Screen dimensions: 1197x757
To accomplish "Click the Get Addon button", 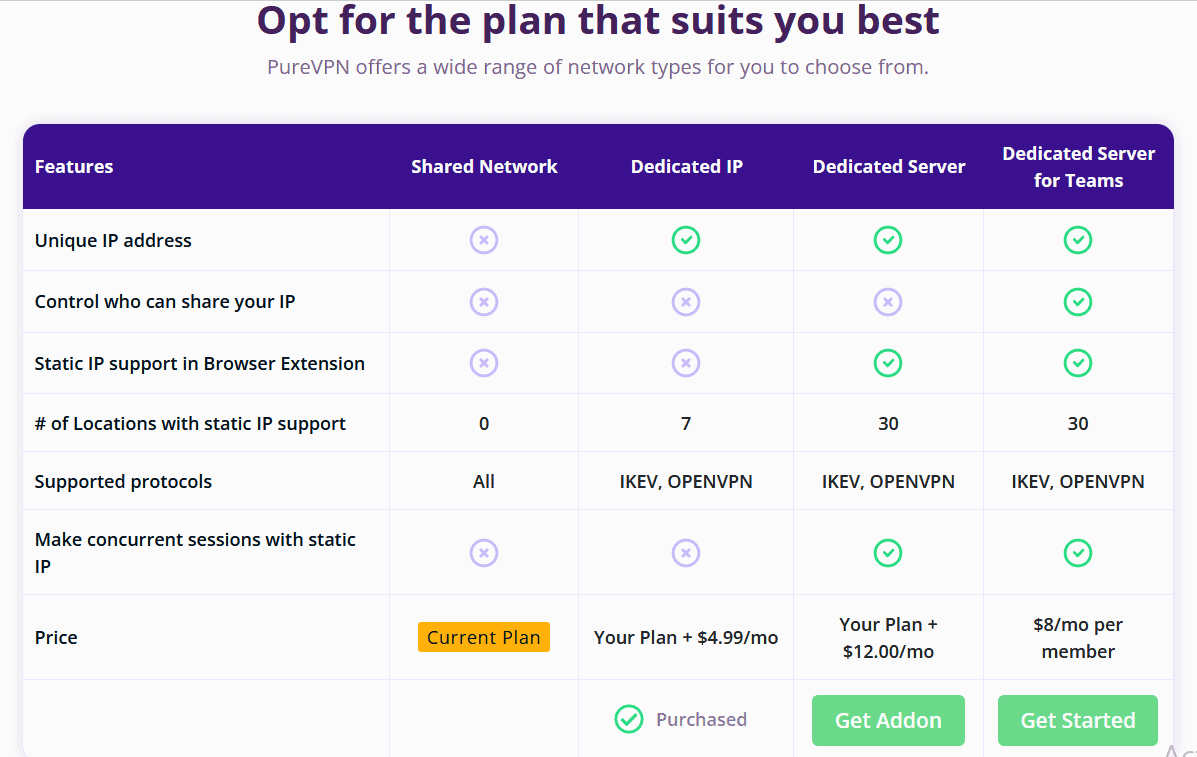I will pos(888,719).
